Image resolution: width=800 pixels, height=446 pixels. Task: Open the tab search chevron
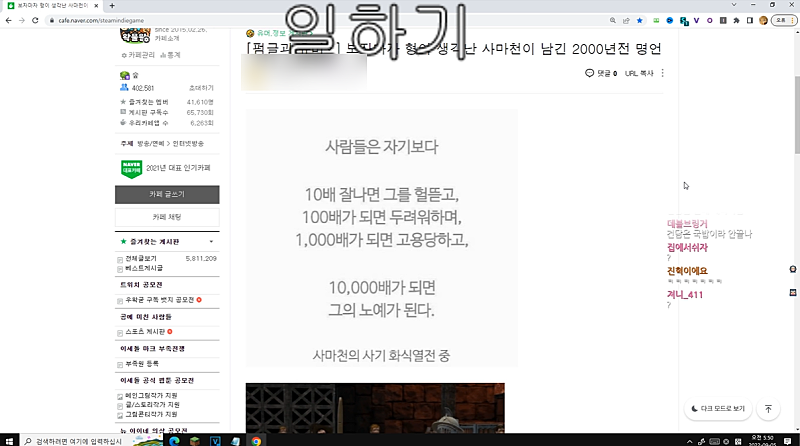(734, 5)
